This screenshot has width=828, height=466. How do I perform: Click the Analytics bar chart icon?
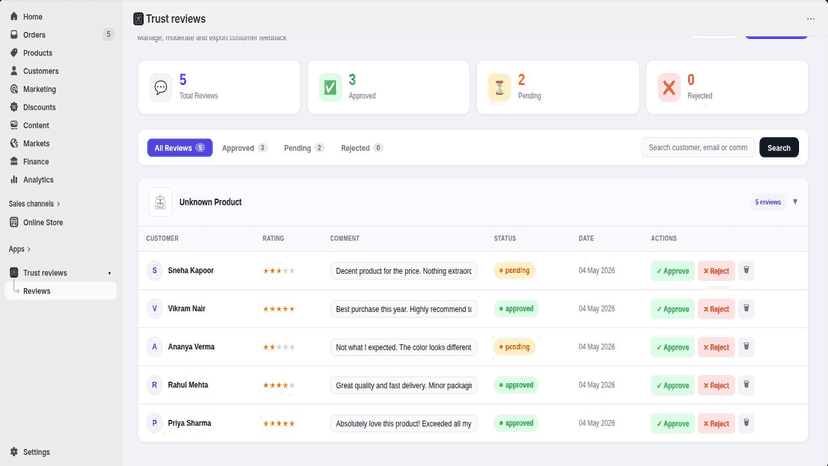(x=14, y=180)
